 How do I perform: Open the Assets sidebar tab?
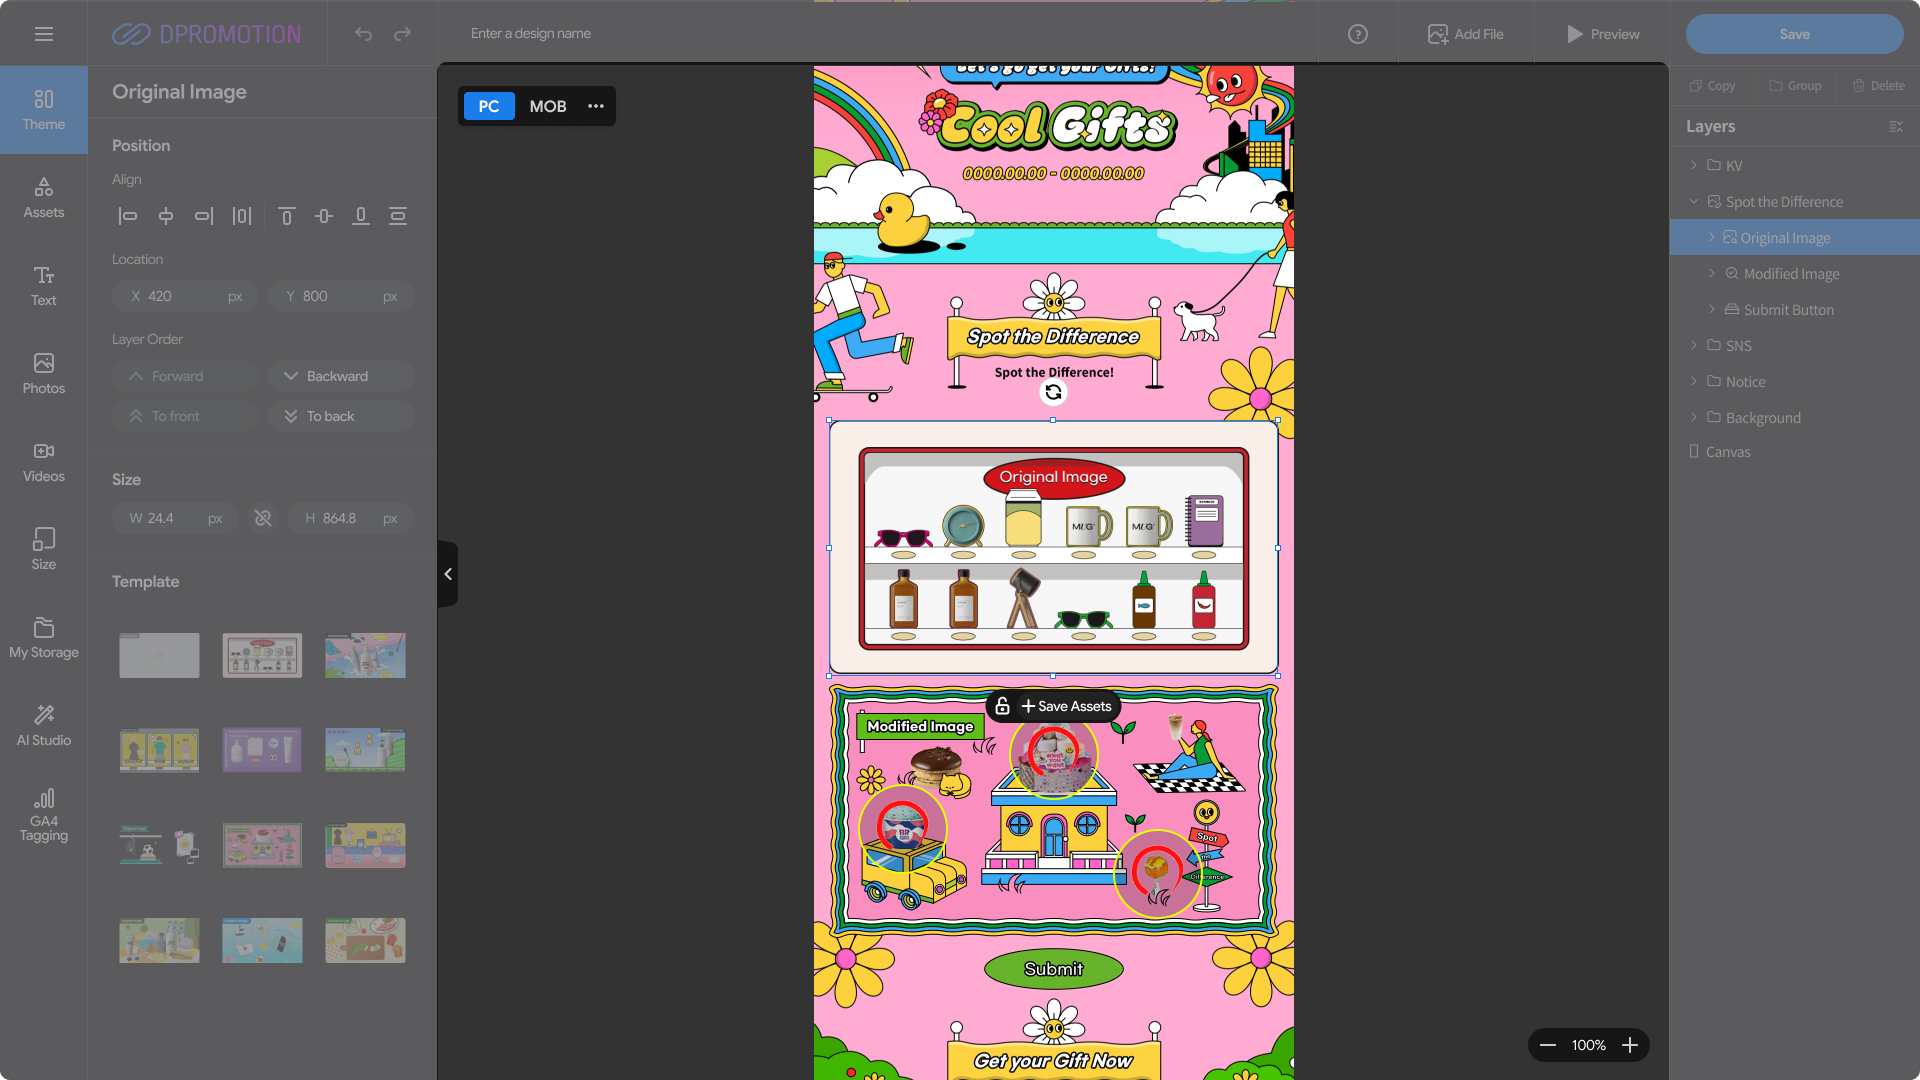[x=43, y=197]
